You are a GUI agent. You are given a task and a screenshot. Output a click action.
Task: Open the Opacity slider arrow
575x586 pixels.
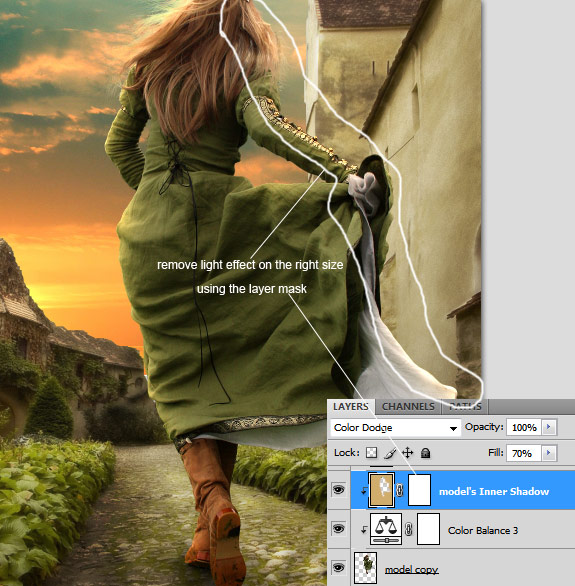click(549, 427)
